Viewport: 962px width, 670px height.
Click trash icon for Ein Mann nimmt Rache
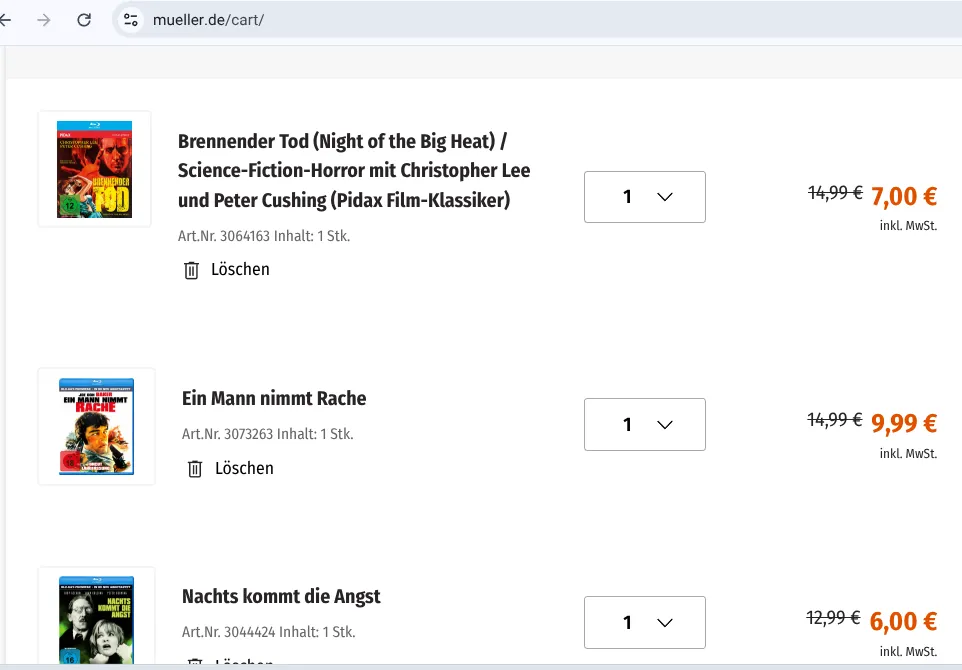pos(196,469)
